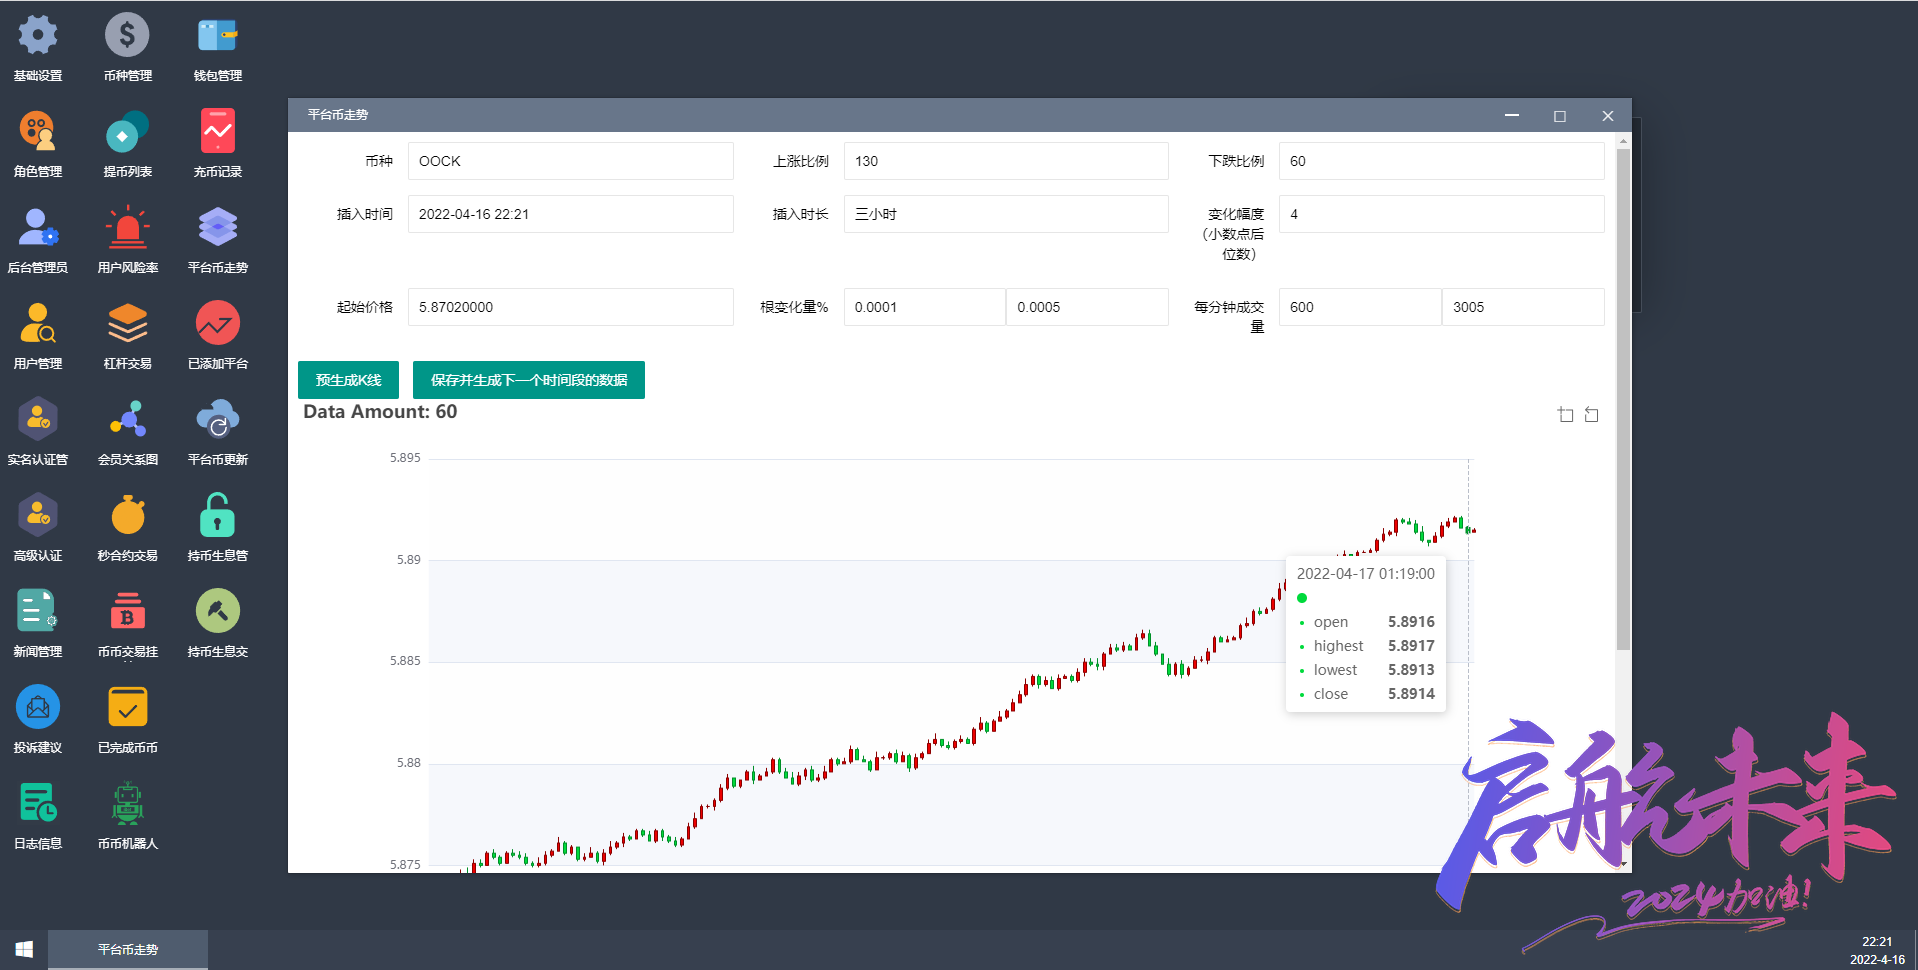
Task: Click chart zoom reset icon
Action: click(1592, 414)
